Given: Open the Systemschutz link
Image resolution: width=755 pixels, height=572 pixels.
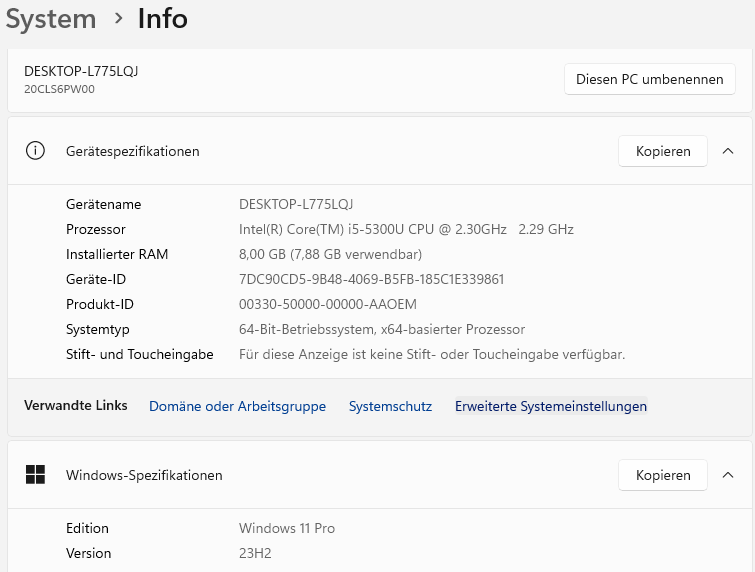Looking at the screenshot, I should [x=390, y=406].
